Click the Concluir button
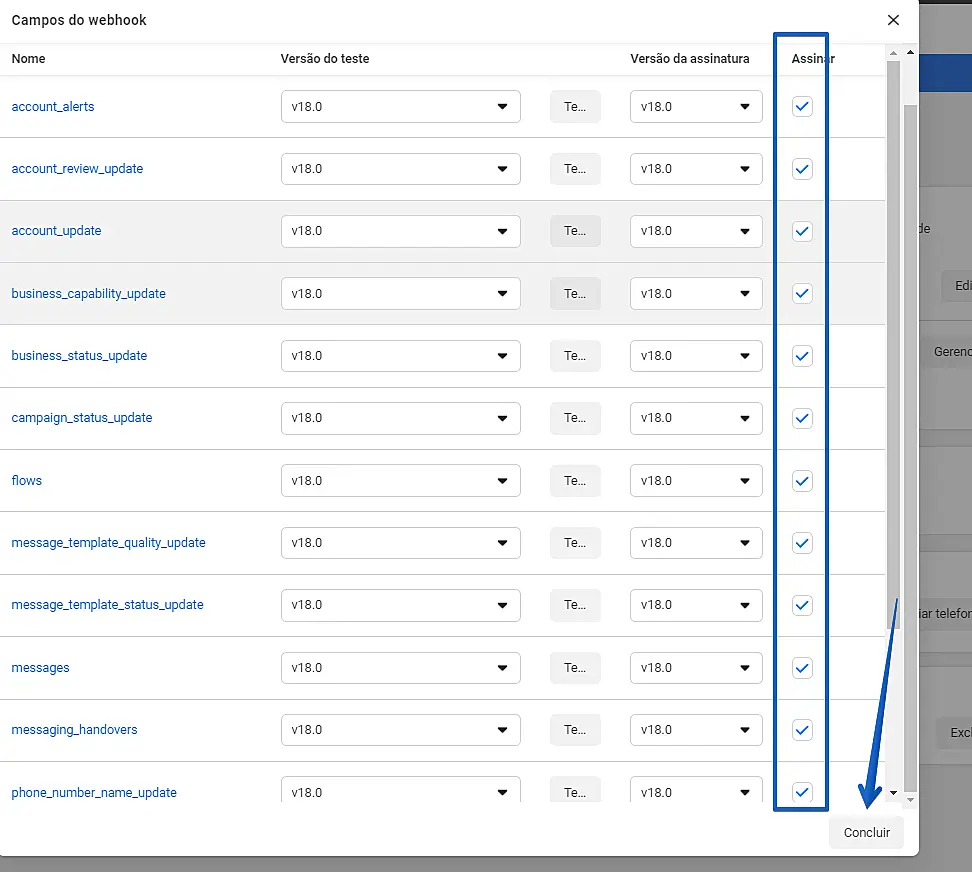The height and width of the screenshot is (872, 972). click(x=866, y=833)
